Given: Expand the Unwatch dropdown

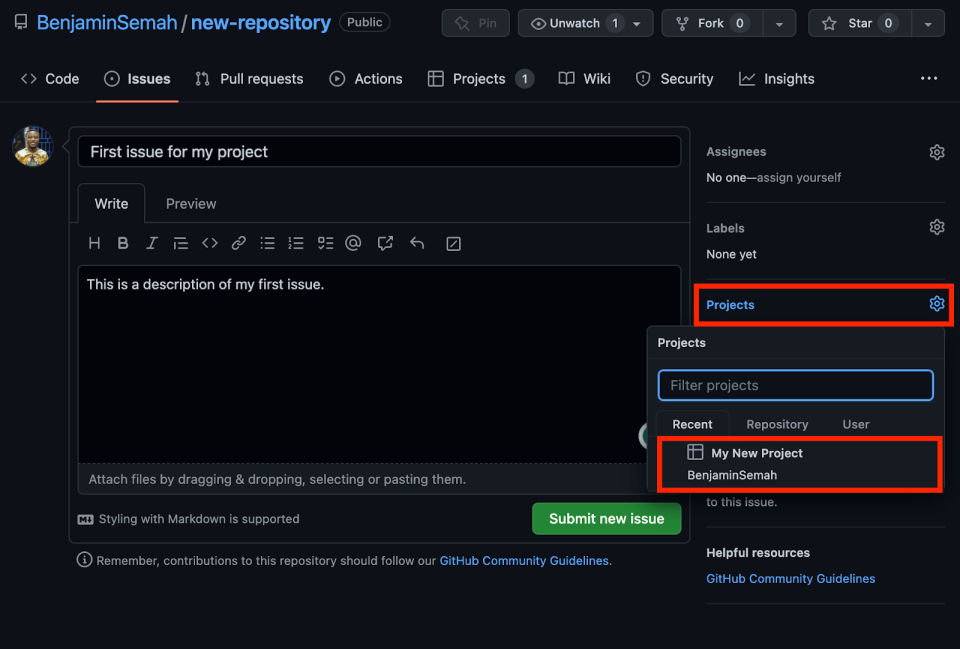Looking at the screenshot, I should click(637, 23).
